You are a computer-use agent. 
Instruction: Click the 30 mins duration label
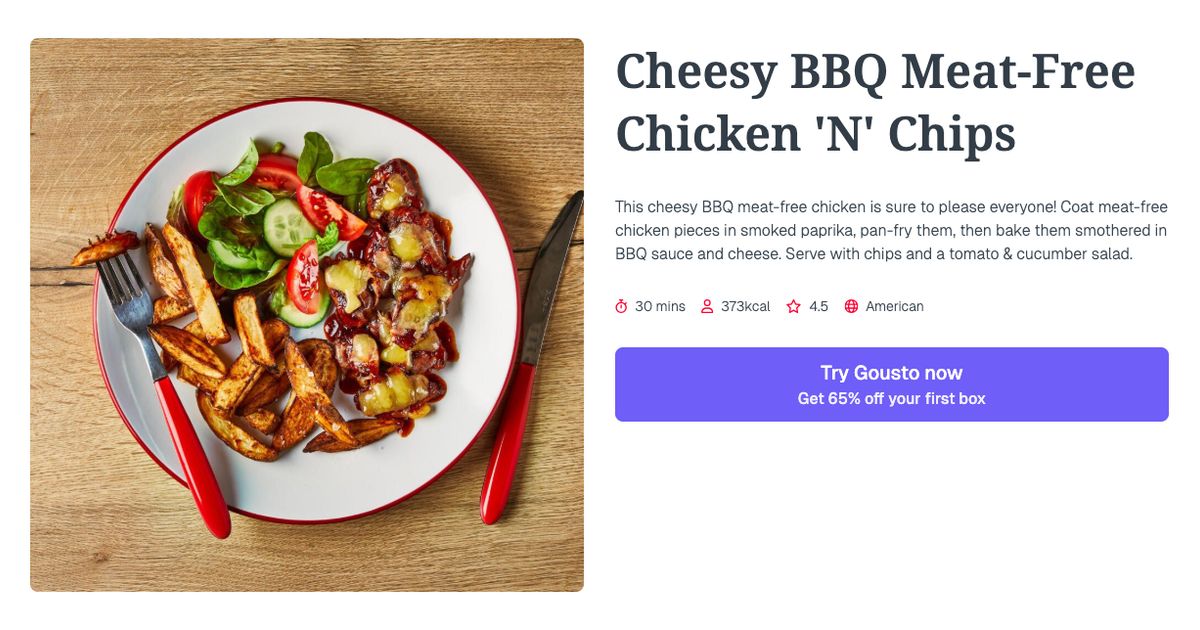pos(660,306)
